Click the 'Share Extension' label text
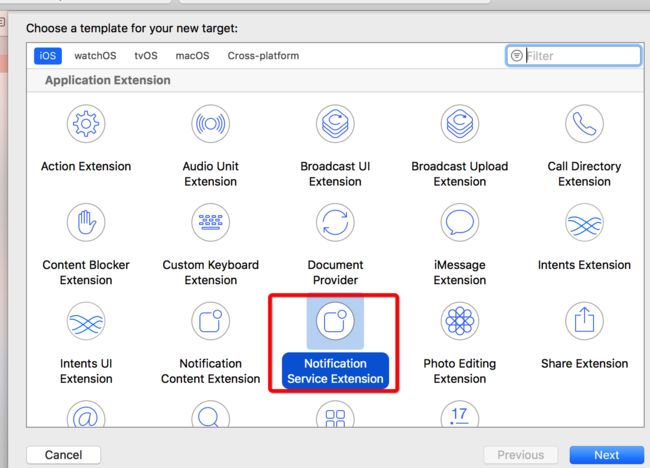 [584, 364]
